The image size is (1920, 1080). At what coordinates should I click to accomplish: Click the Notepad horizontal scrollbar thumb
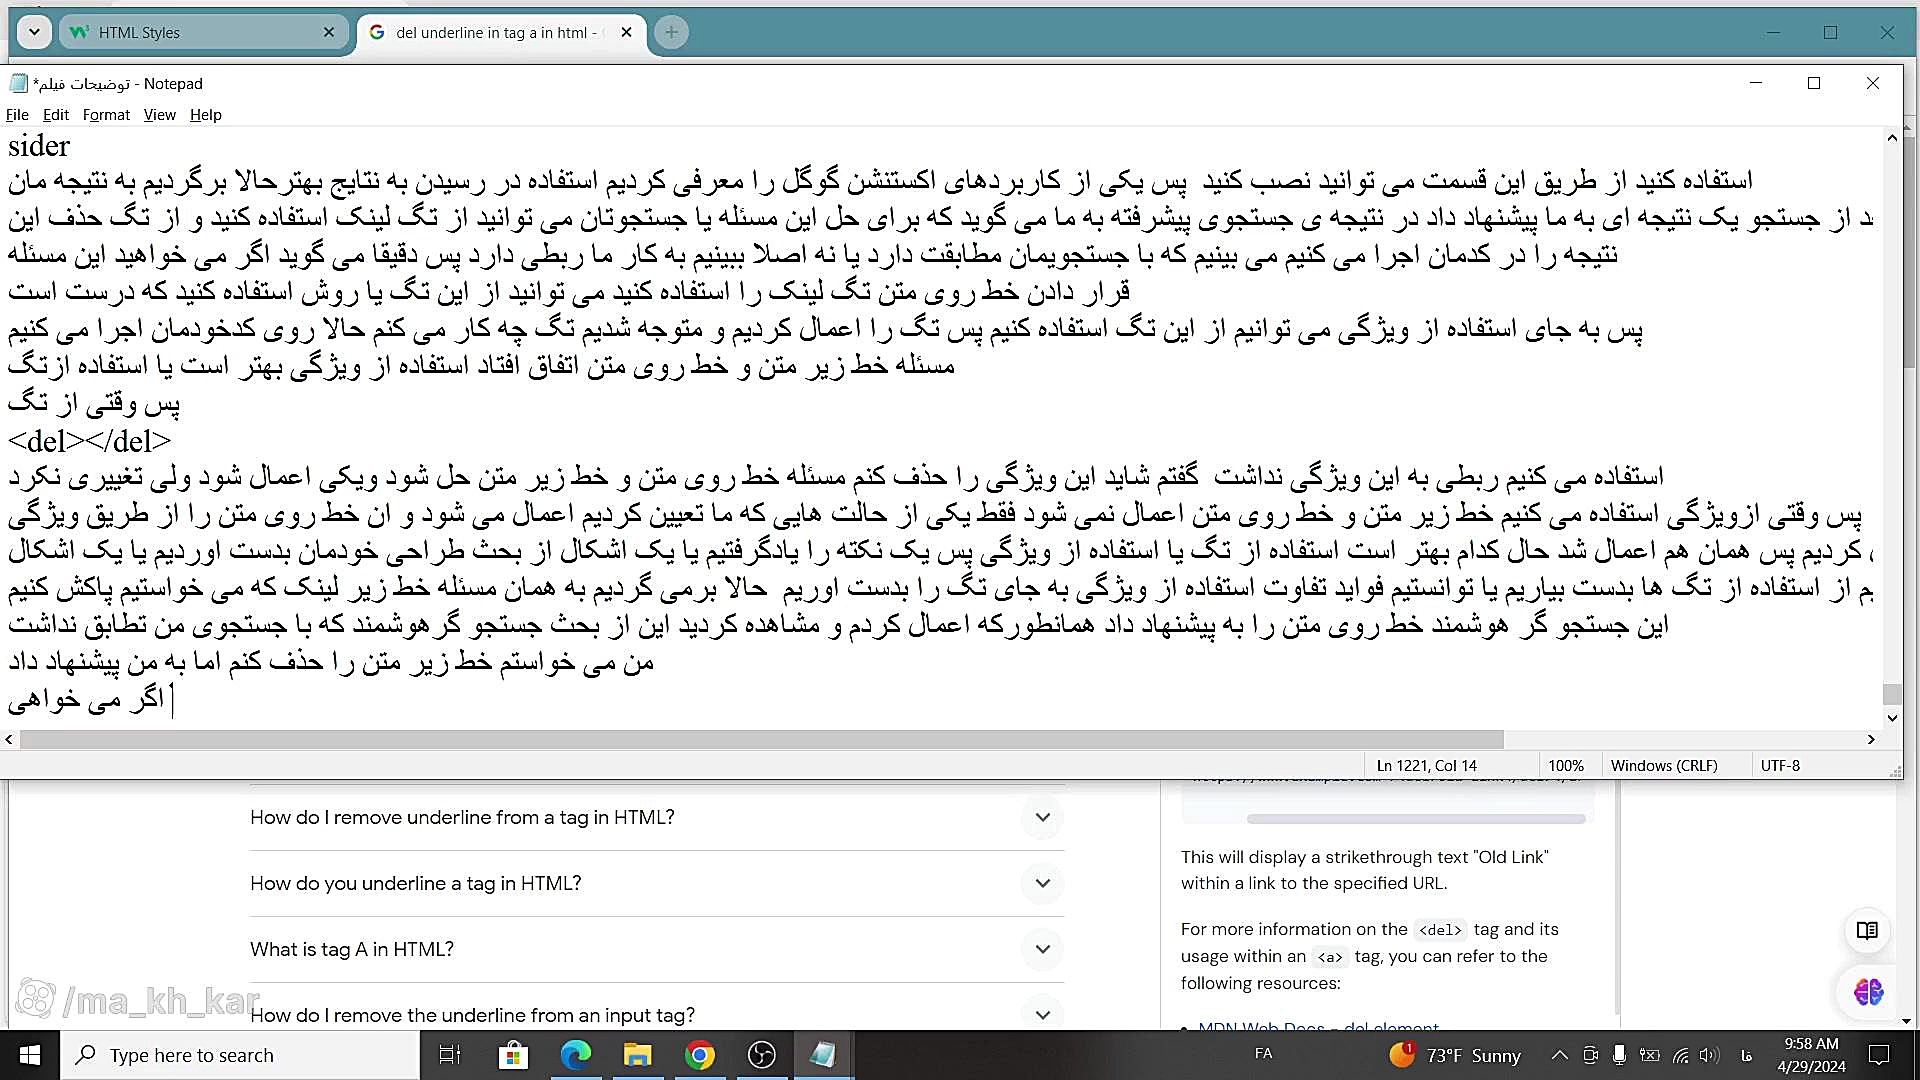pyautogui.click(x=761, y=739)
